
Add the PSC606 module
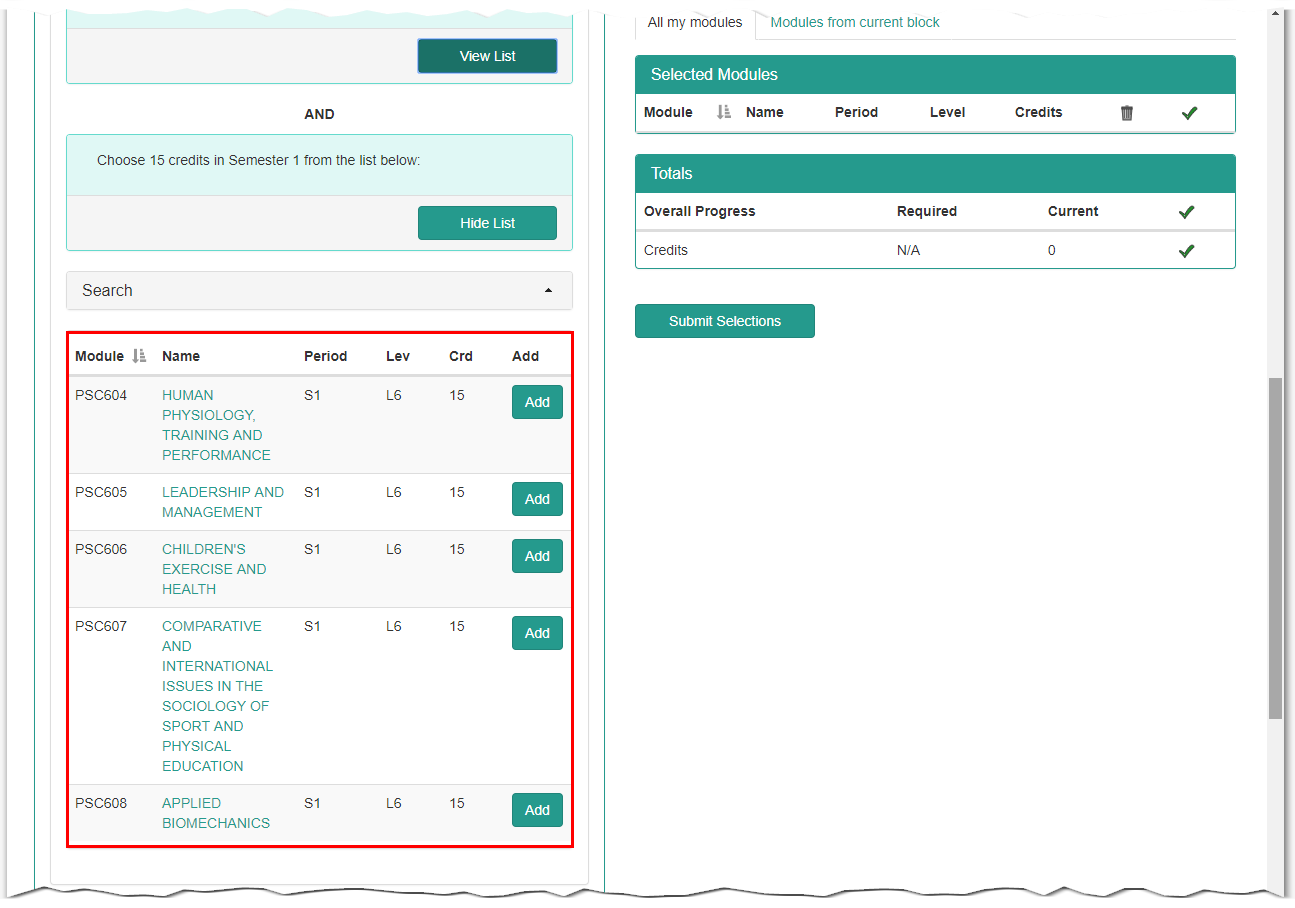[x=537, y=555]
